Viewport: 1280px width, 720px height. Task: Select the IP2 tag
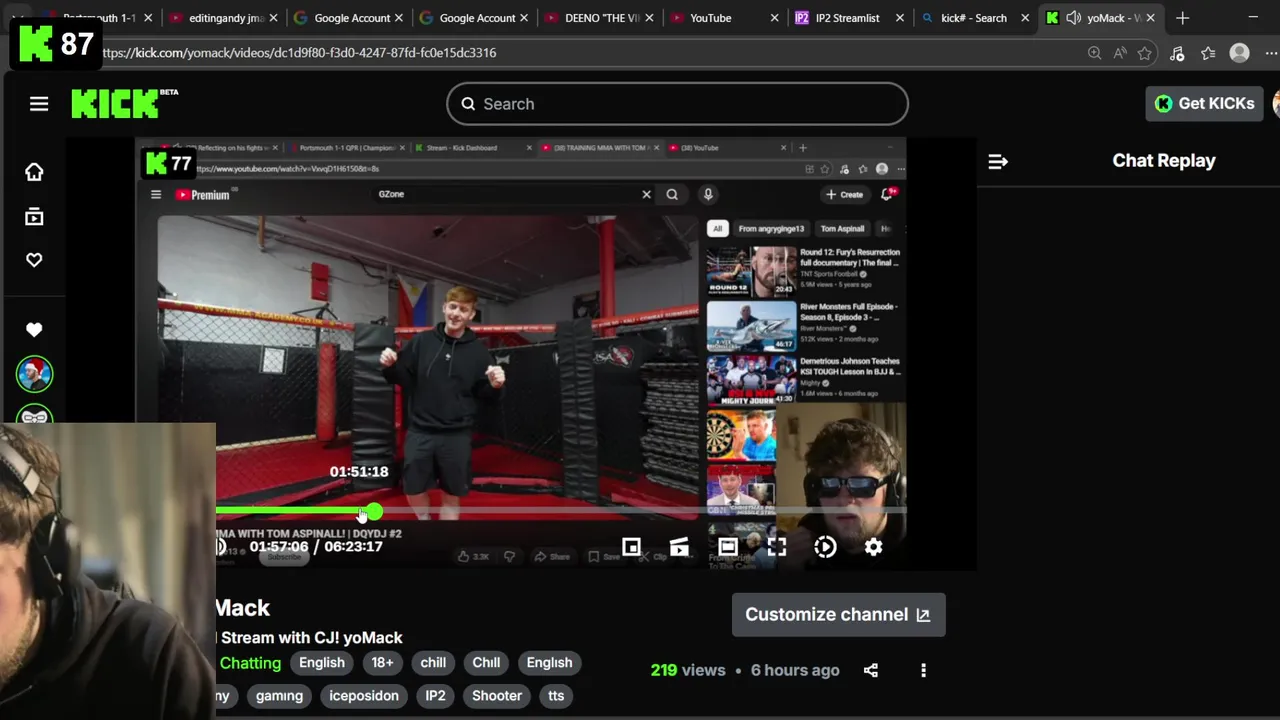tap(435, 696)
